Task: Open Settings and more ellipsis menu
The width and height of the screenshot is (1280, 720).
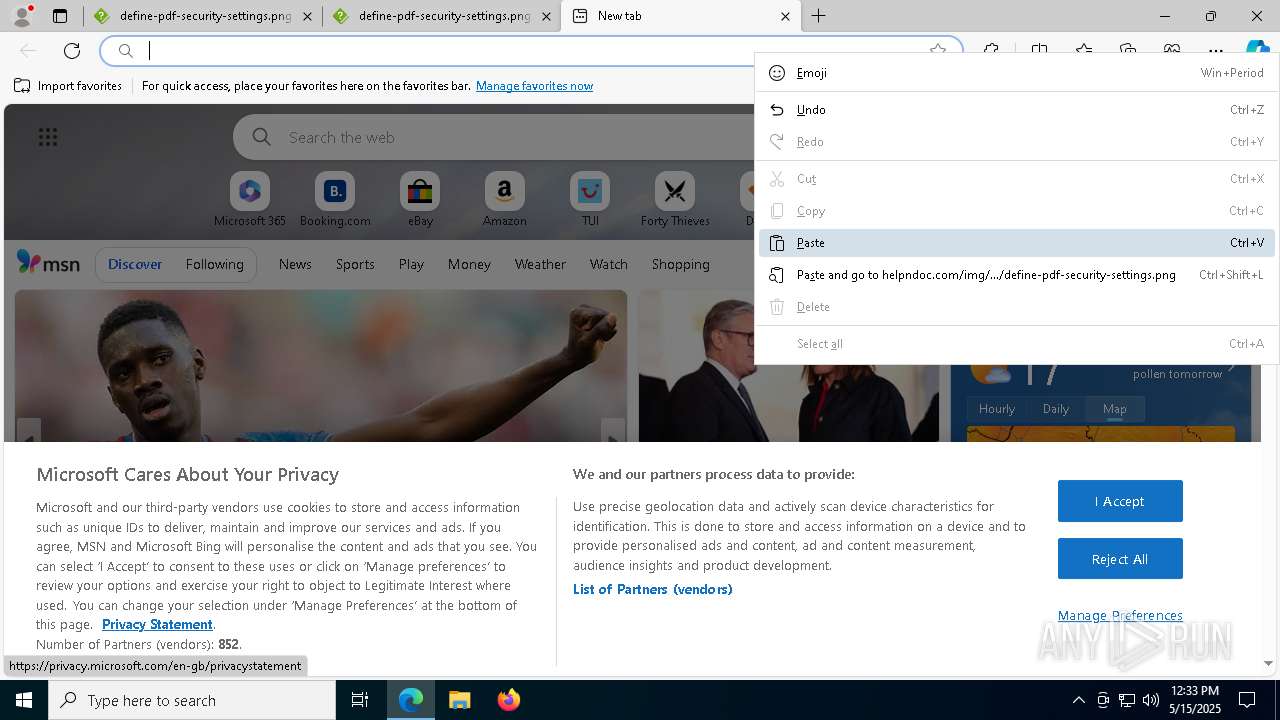Action: (1216, 51)
